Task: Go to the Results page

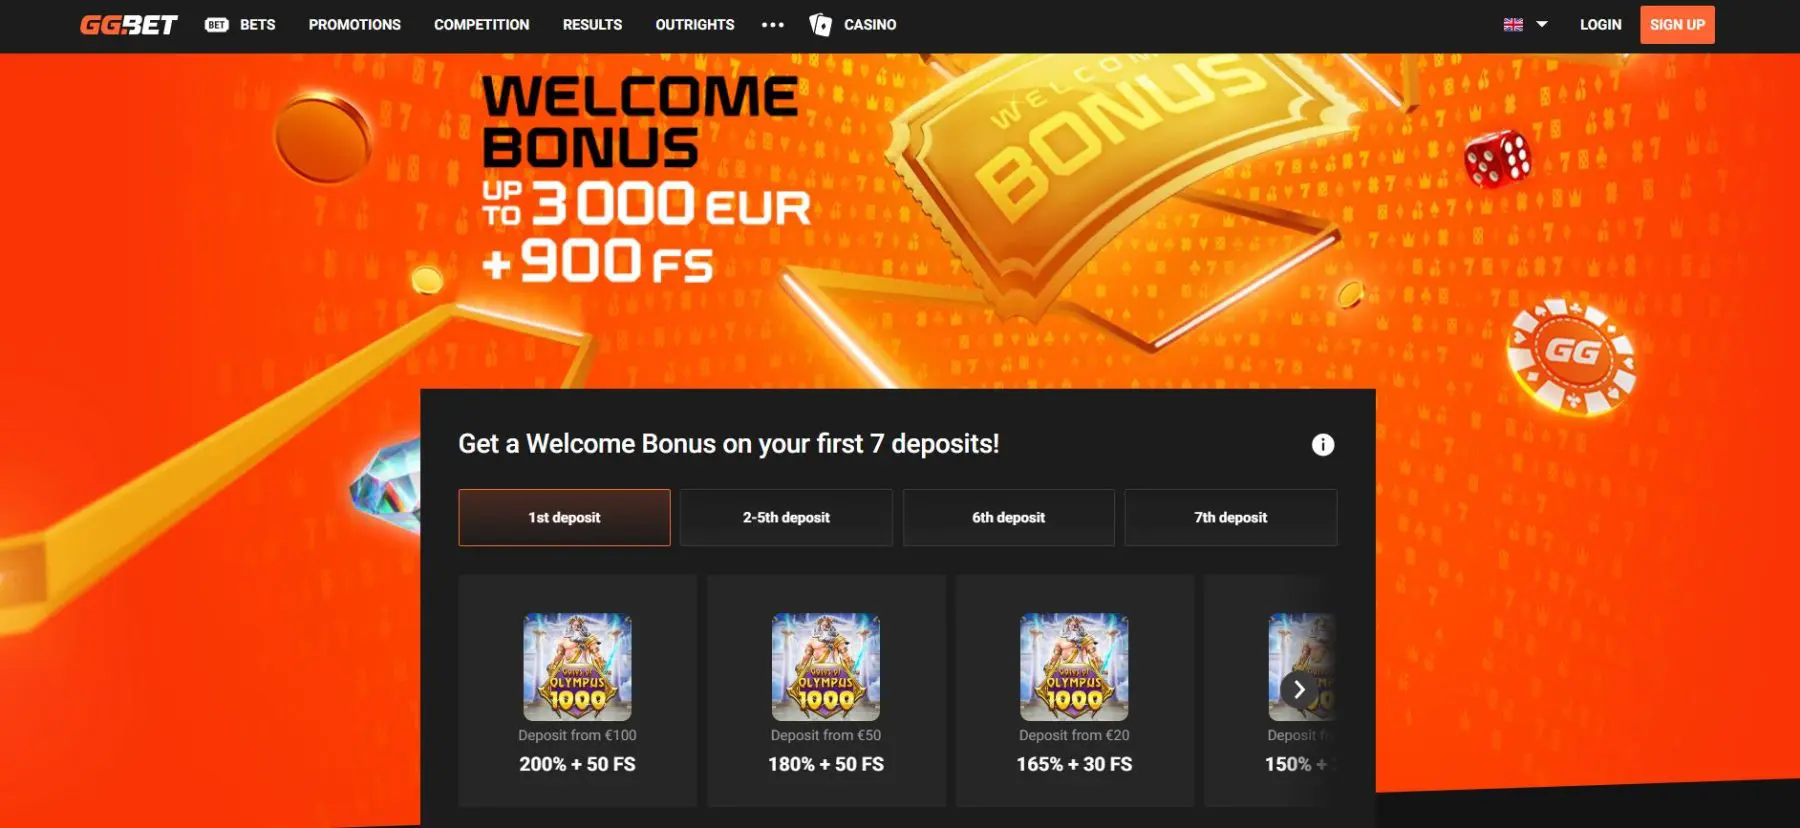Action: click(x=592, y=25)
